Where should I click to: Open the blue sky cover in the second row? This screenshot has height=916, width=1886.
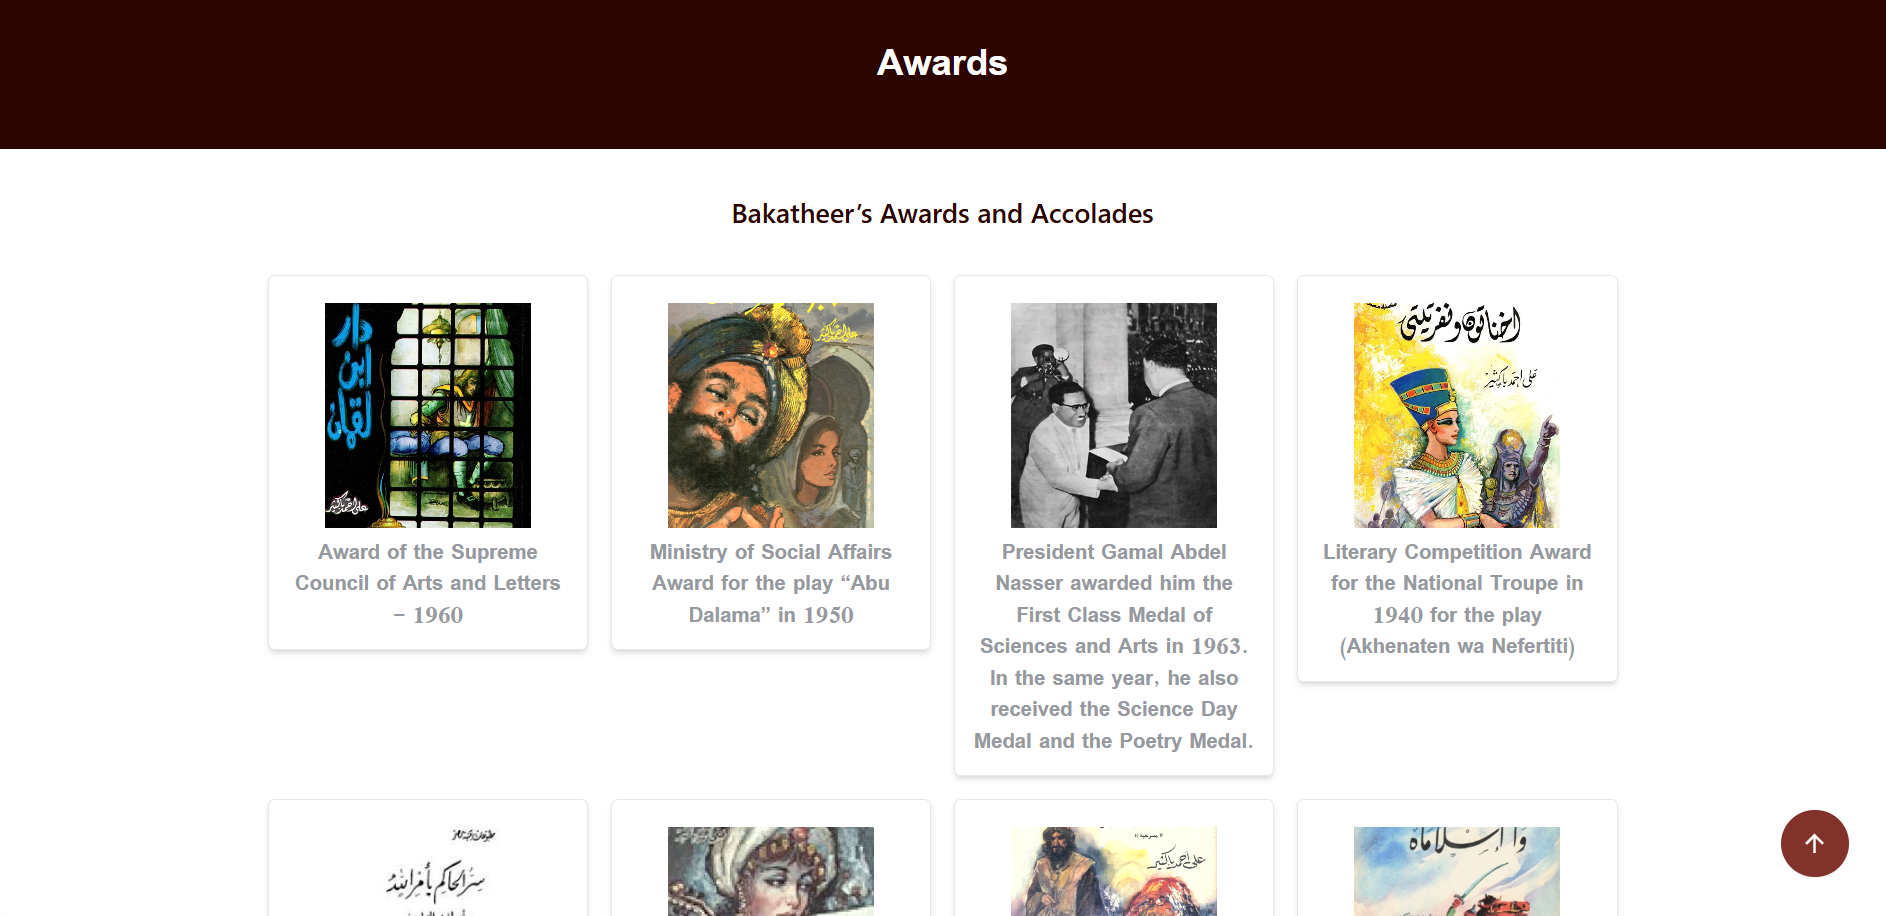(1457, 871)
